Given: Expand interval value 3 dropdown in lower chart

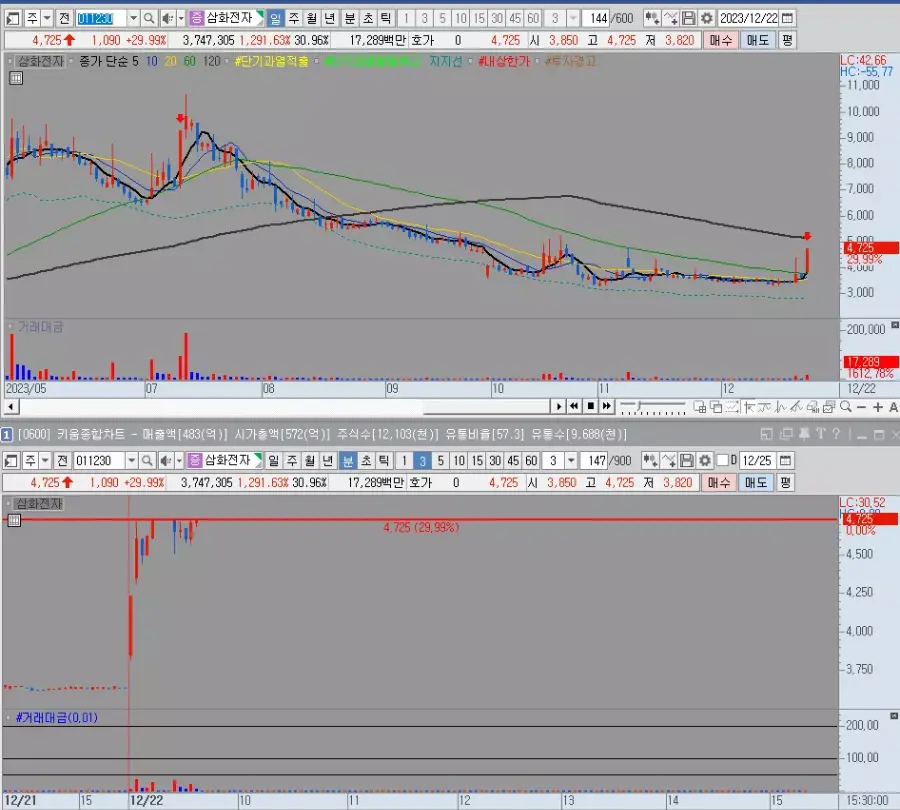Looking at the screenshot, I should pyautogui.click(x=571, y=460).
